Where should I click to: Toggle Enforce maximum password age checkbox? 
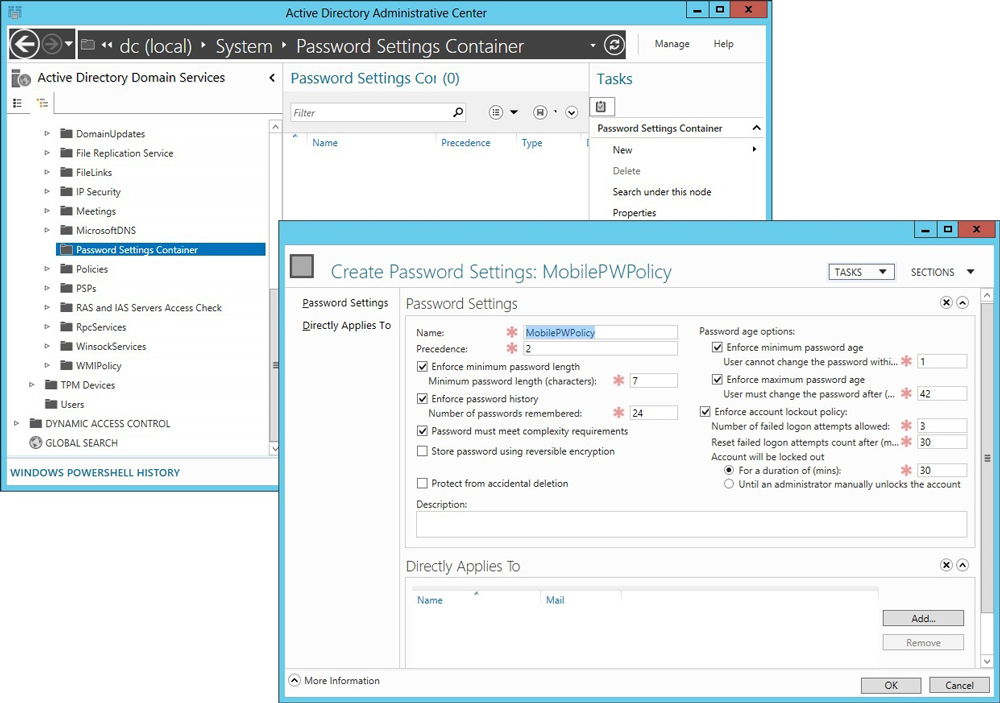717,379
